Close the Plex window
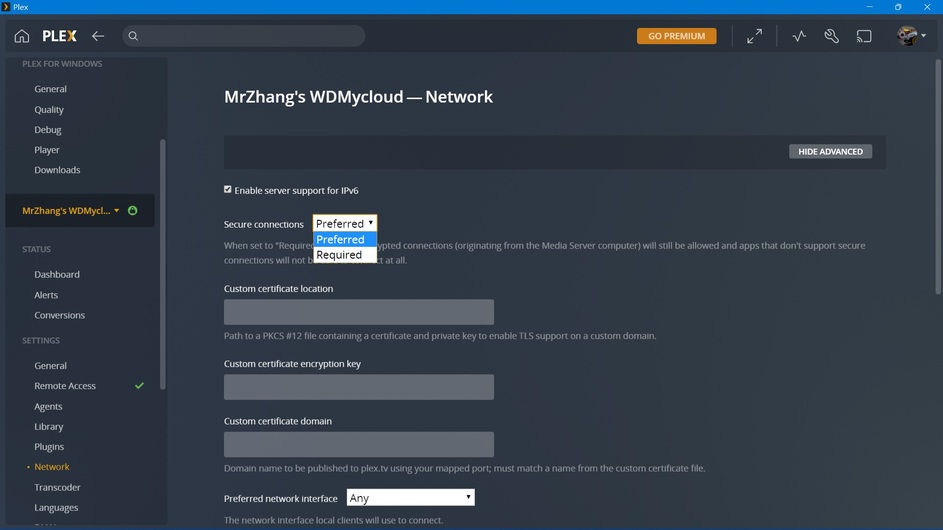This screenshot has width=943, height=530. coord(927,7)
